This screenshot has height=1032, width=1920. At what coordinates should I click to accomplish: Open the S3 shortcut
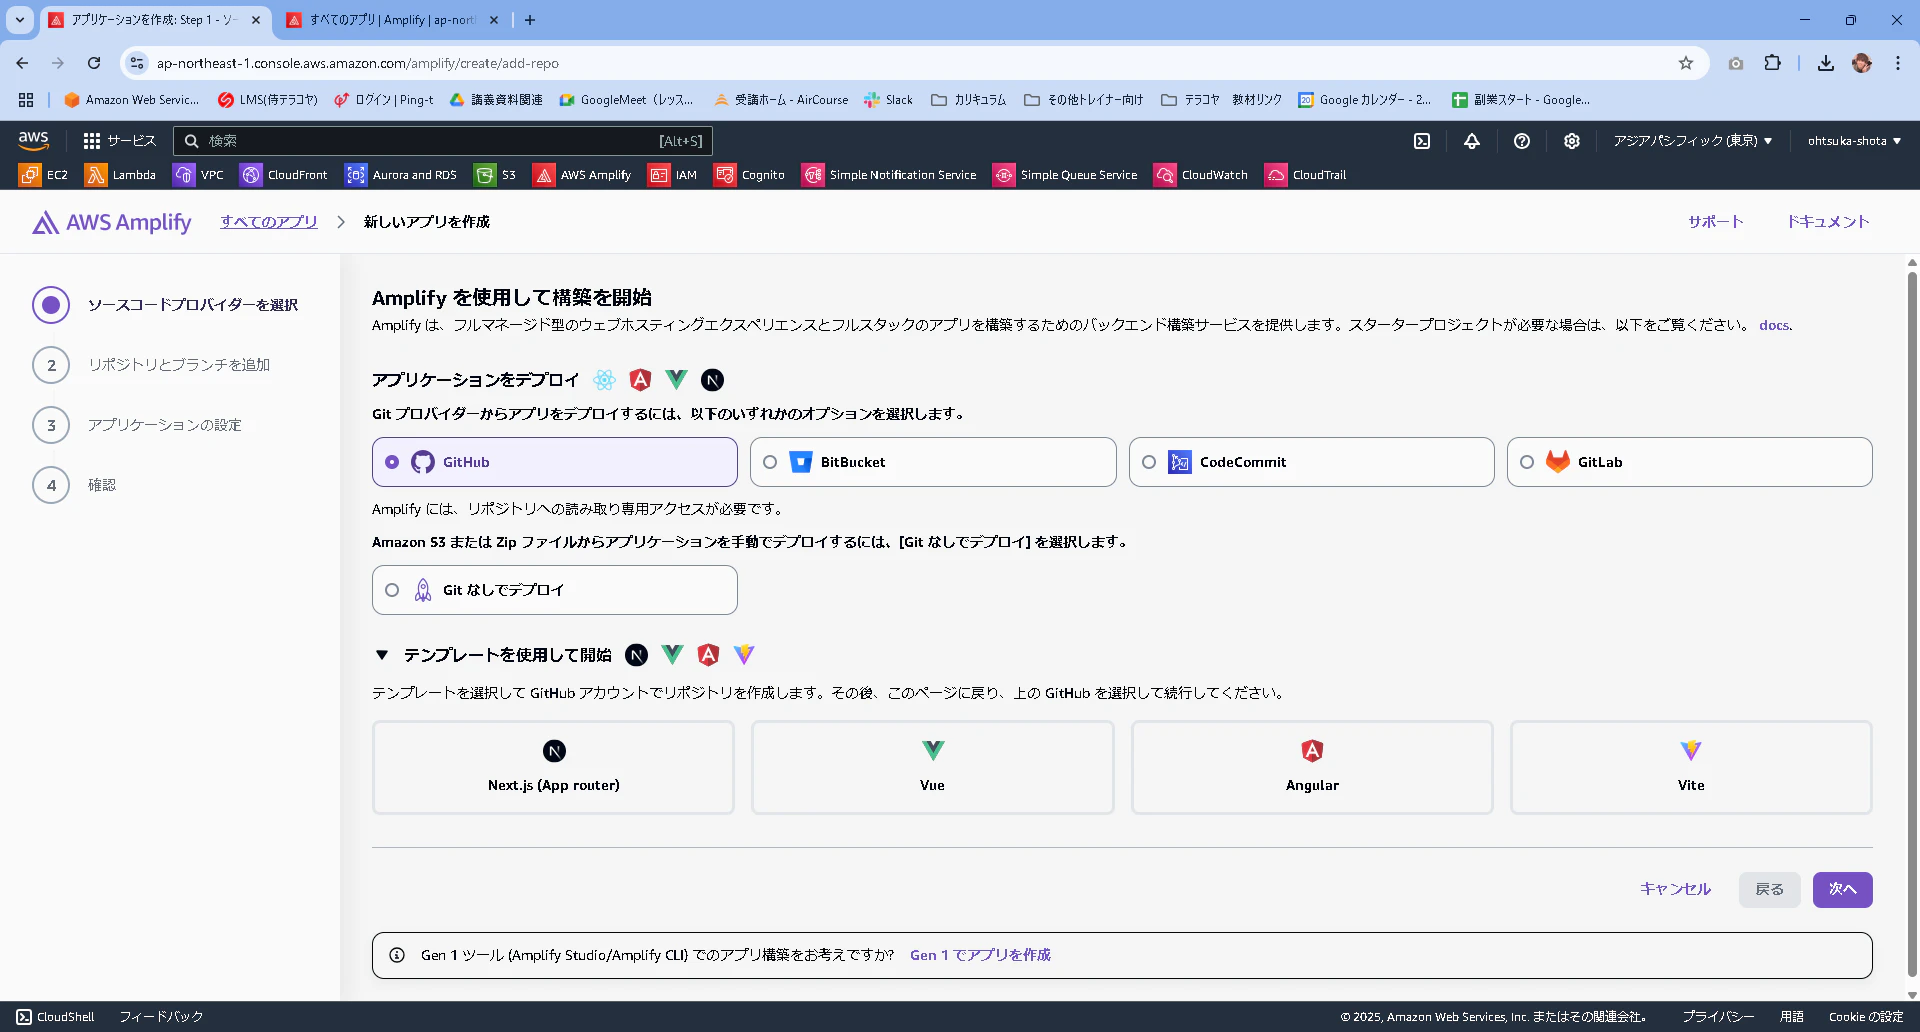click(496, 175)
